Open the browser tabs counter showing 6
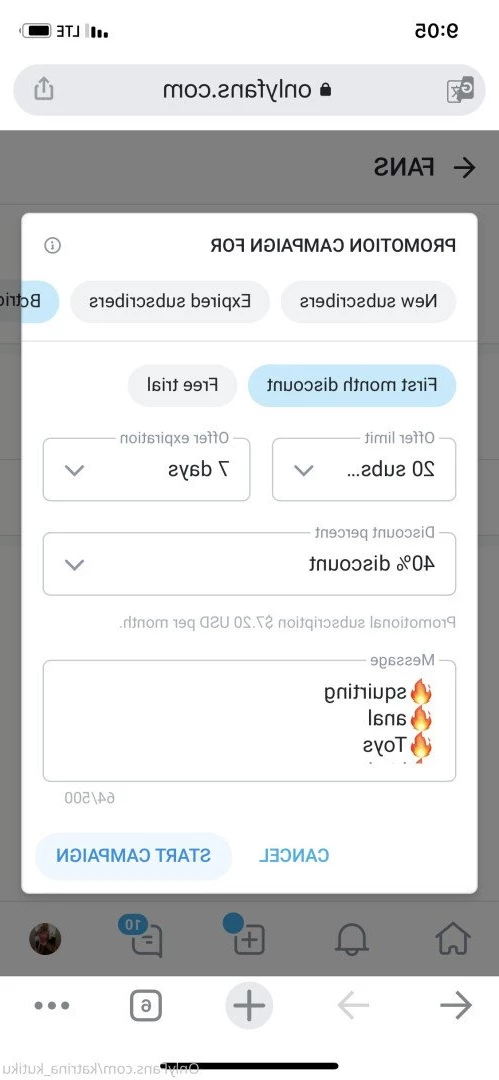Image resolution: width=499 pixels, height=1080 pixels. click(x=145, y=1006)
